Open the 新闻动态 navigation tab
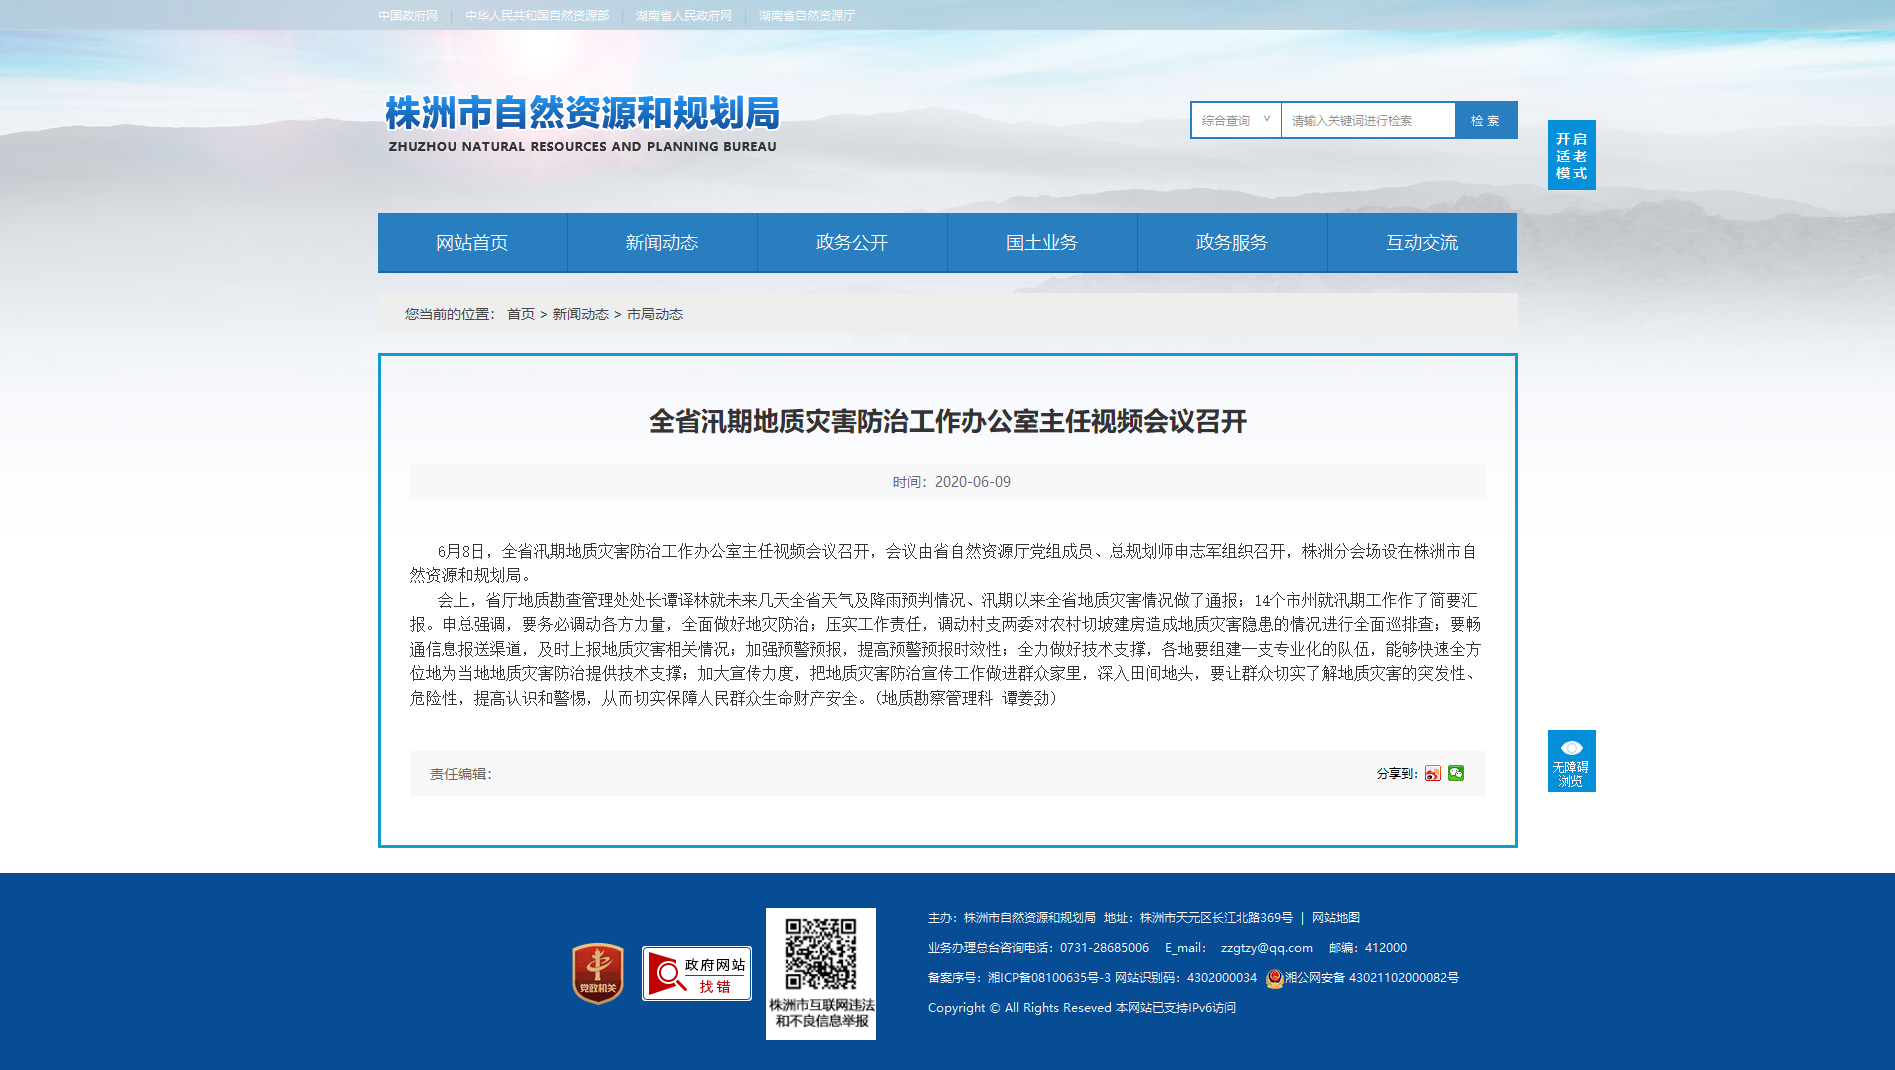The width and height of the screenshot is (1895, 1070). tap(662, 242)
